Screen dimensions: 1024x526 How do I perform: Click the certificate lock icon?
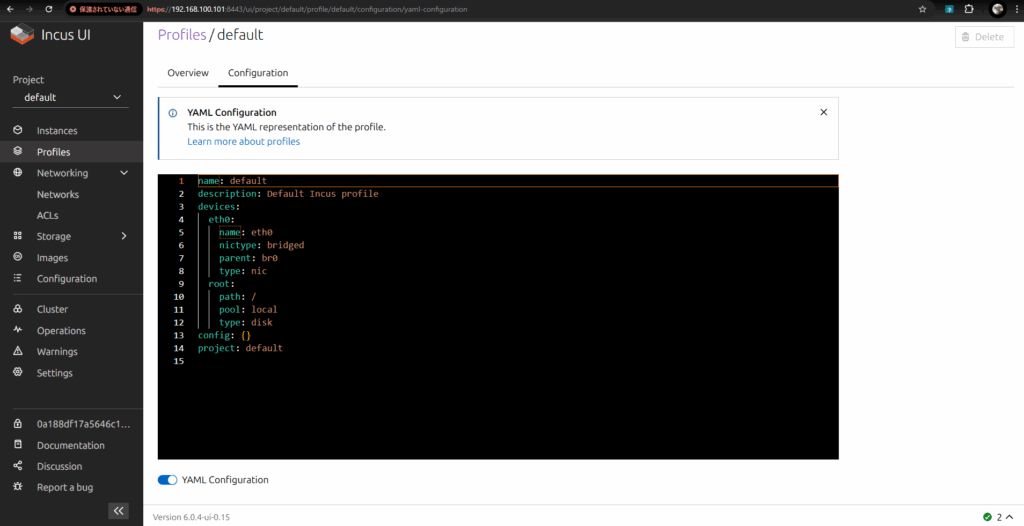click(x=18, y=424)
